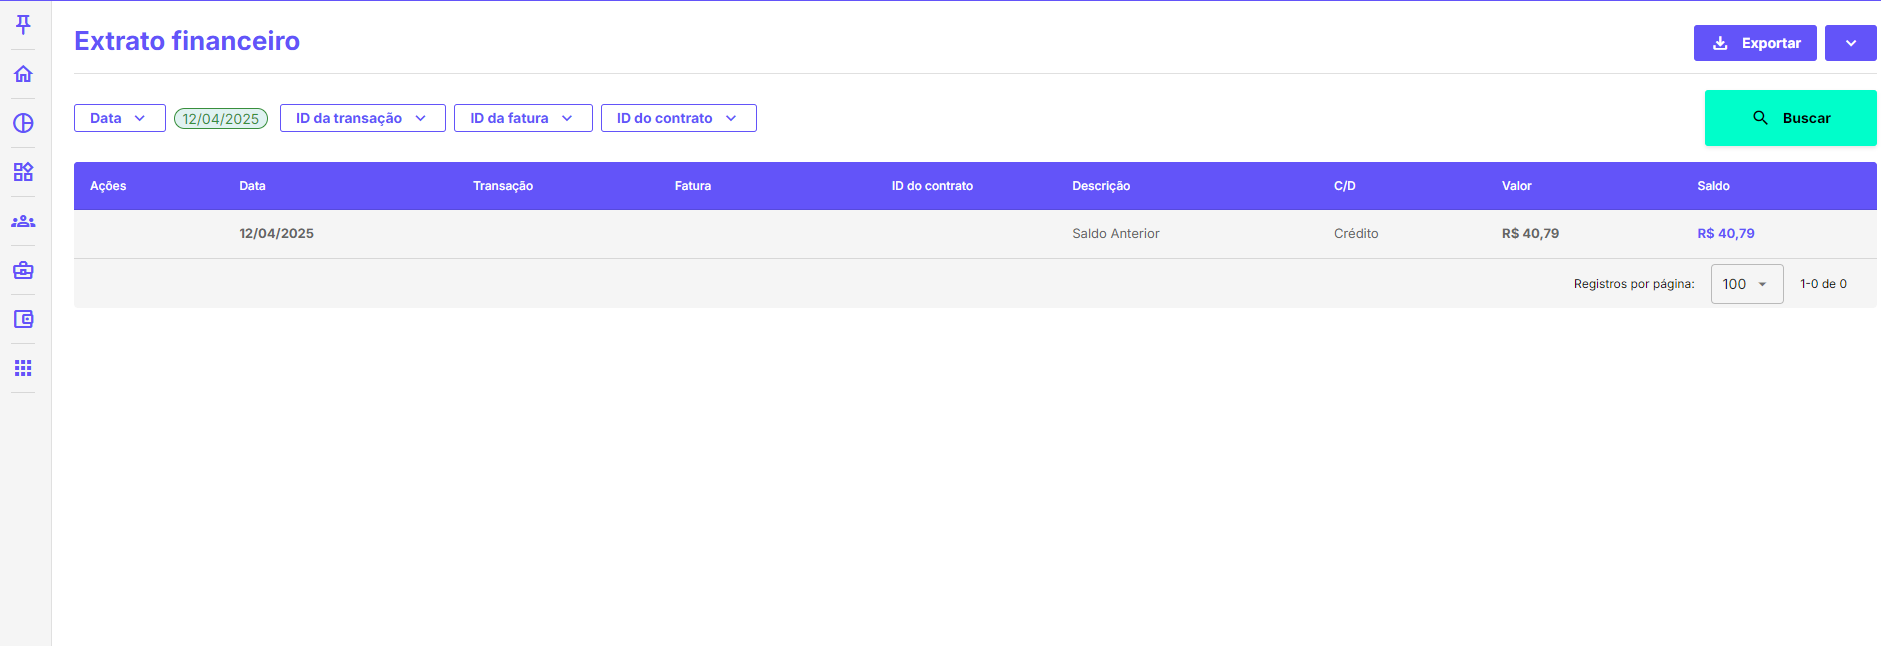Screen dimensions: 1881x646
Task: Click the Saldo column header
Action: pyautogui.click(x=1713, y=186)
